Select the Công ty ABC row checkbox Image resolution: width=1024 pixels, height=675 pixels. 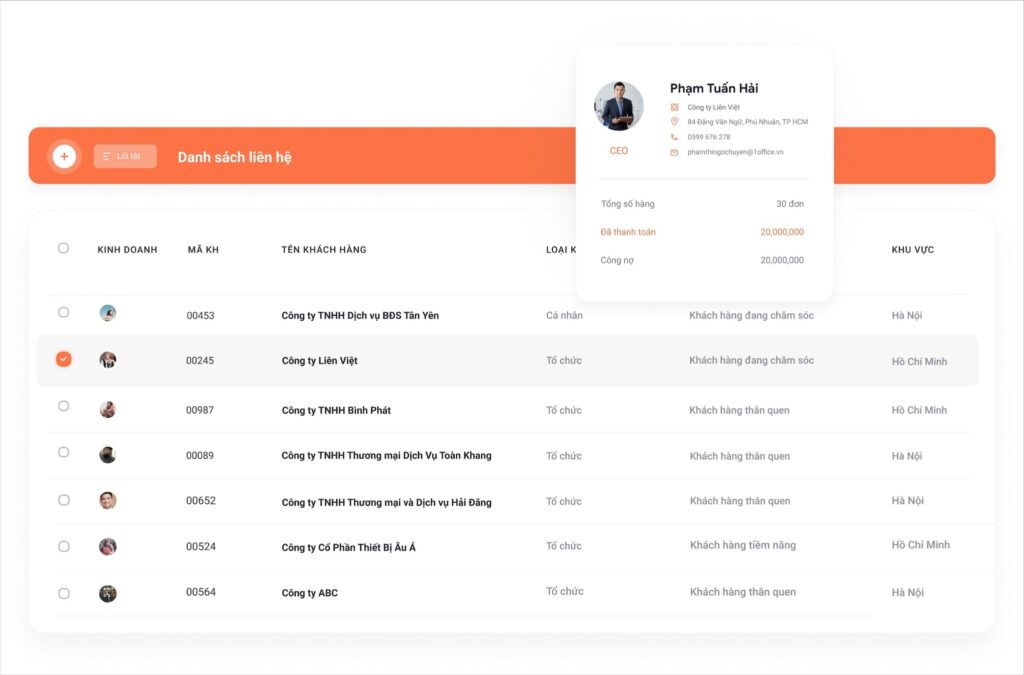(x=63, y=593)
